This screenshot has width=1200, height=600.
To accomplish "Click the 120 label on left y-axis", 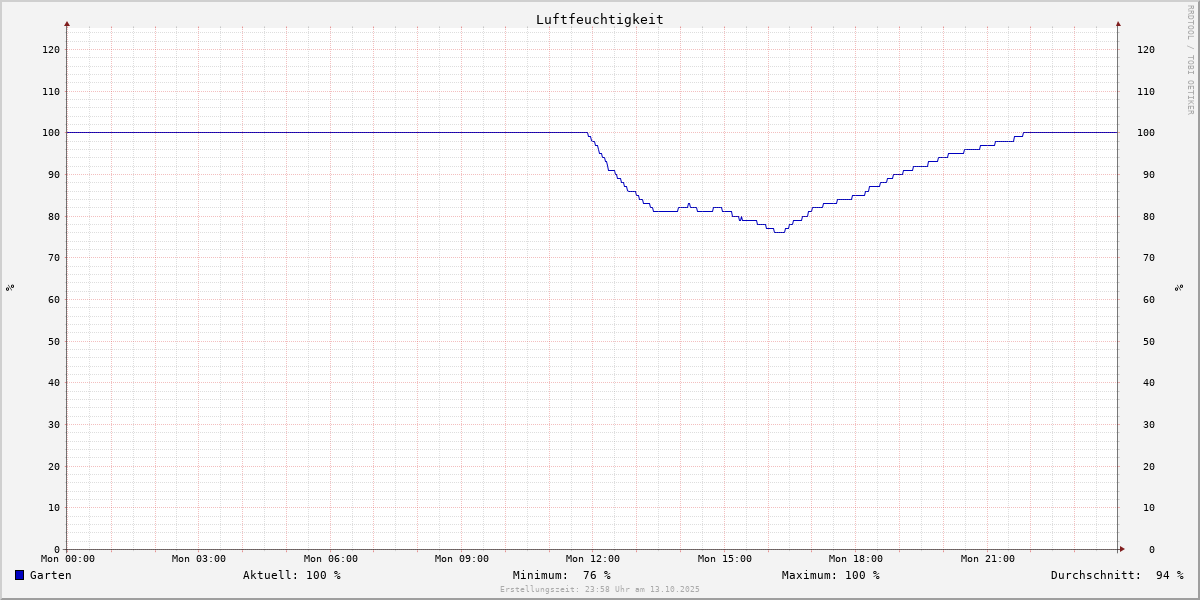I will [50, 49].
